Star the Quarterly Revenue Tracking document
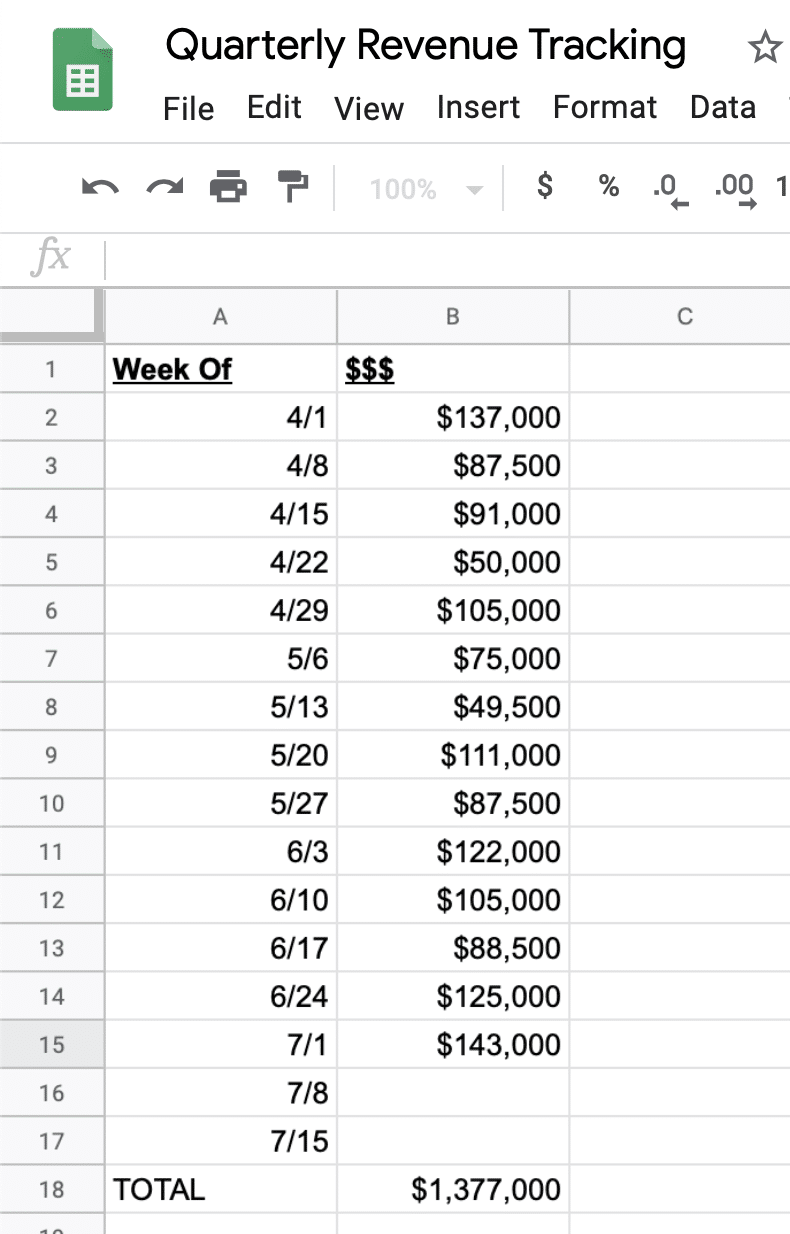Screen dimensions: 790x1234 pyautogui.click(x=764, y=47)
